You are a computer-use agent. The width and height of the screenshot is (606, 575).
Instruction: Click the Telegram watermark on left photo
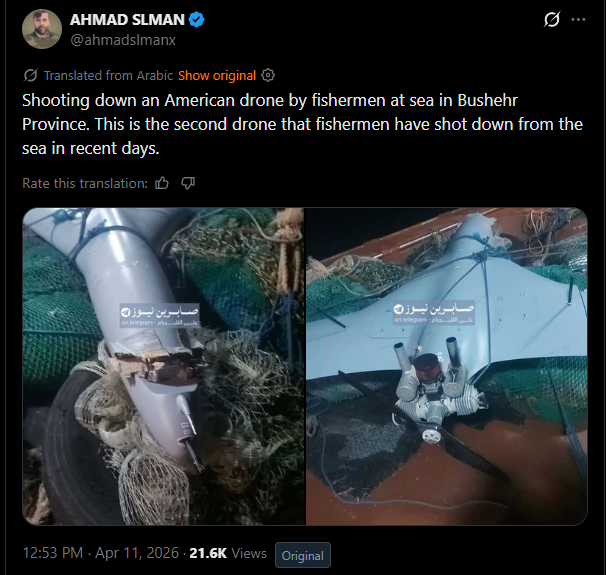(x=160, y=315)
